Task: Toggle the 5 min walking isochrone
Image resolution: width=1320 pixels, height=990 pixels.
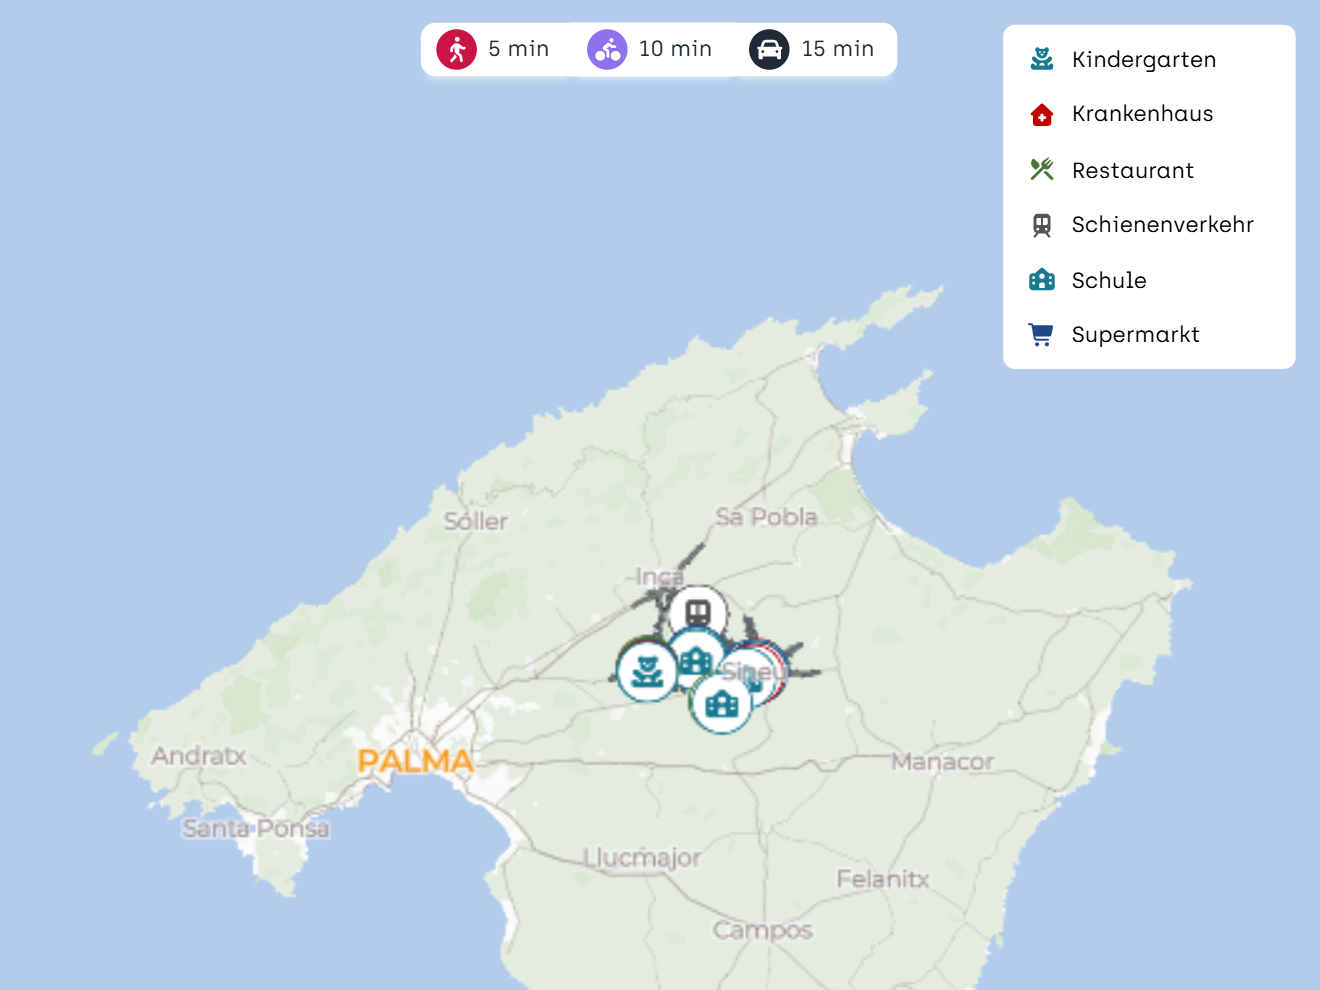Action: coord(494,49)
